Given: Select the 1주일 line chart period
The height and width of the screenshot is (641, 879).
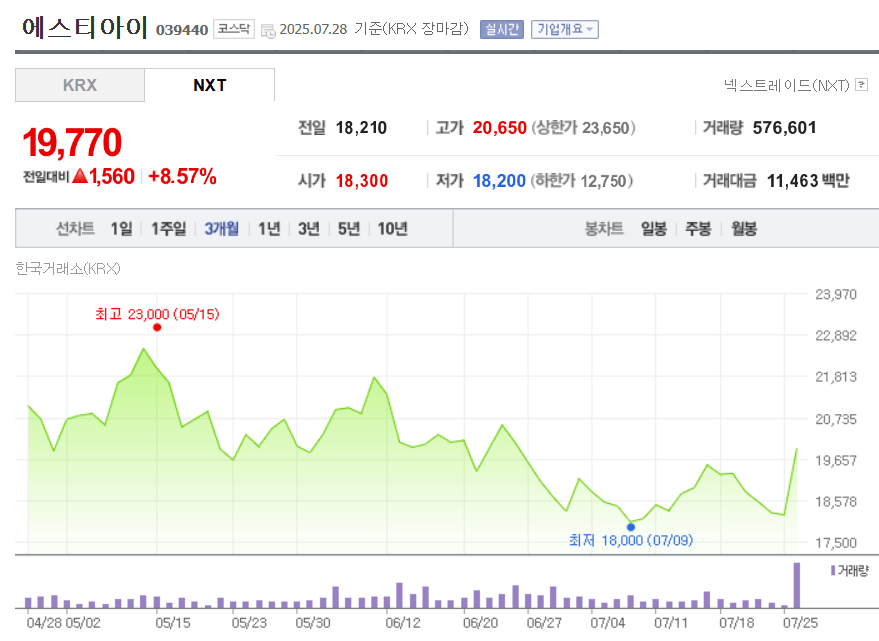Looking at the screenshot, I should pyautogui.click(x=168, y=229).
